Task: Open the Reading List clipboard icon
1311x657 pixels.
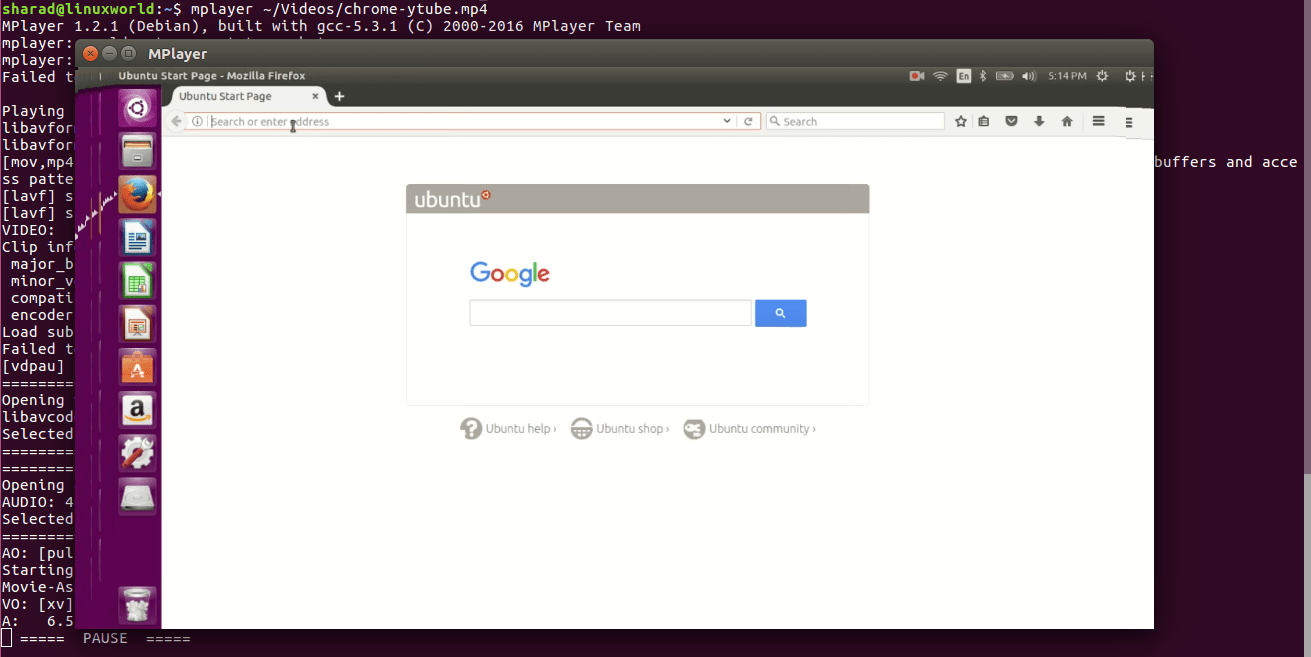Action: (x=984, y=121)
